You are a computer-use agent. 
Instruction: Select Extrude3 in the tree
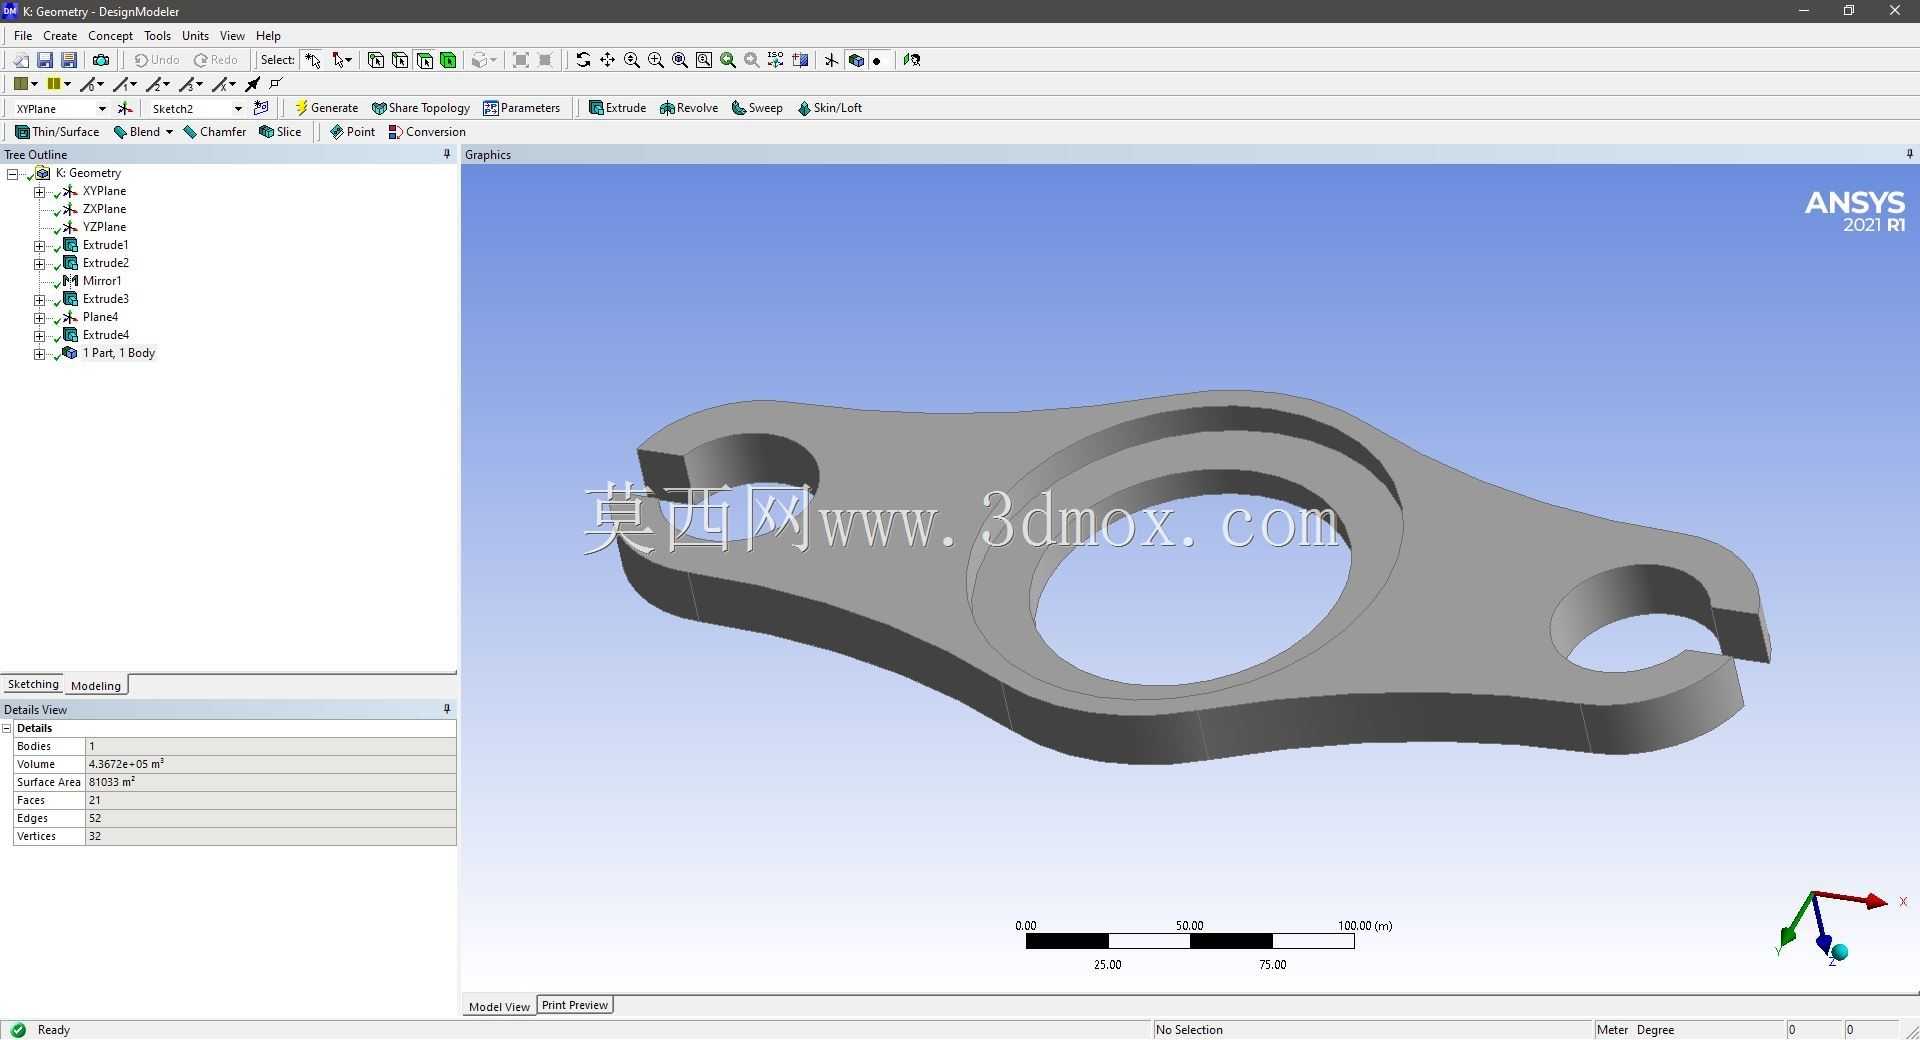[105, 299]
